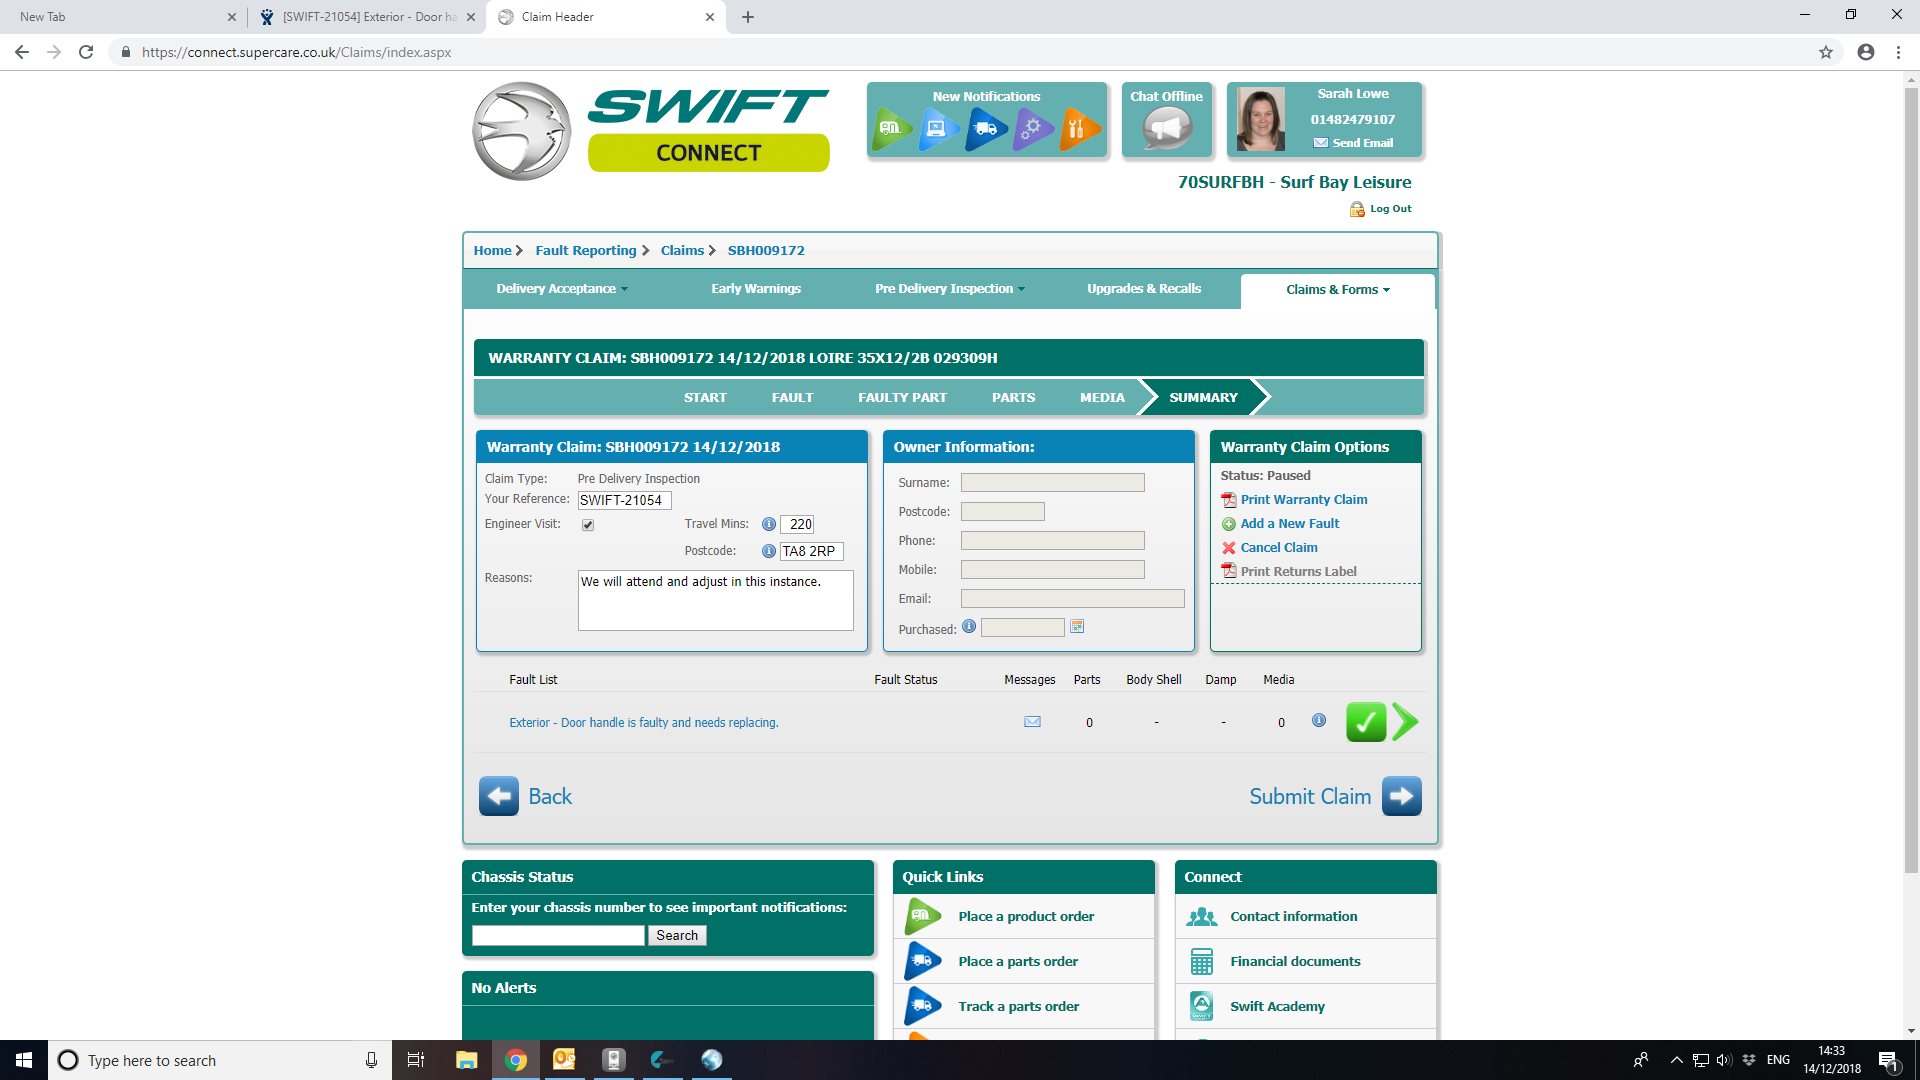
Task: Go to the FAULTY PART step tab
Action: tap(902, 398)
